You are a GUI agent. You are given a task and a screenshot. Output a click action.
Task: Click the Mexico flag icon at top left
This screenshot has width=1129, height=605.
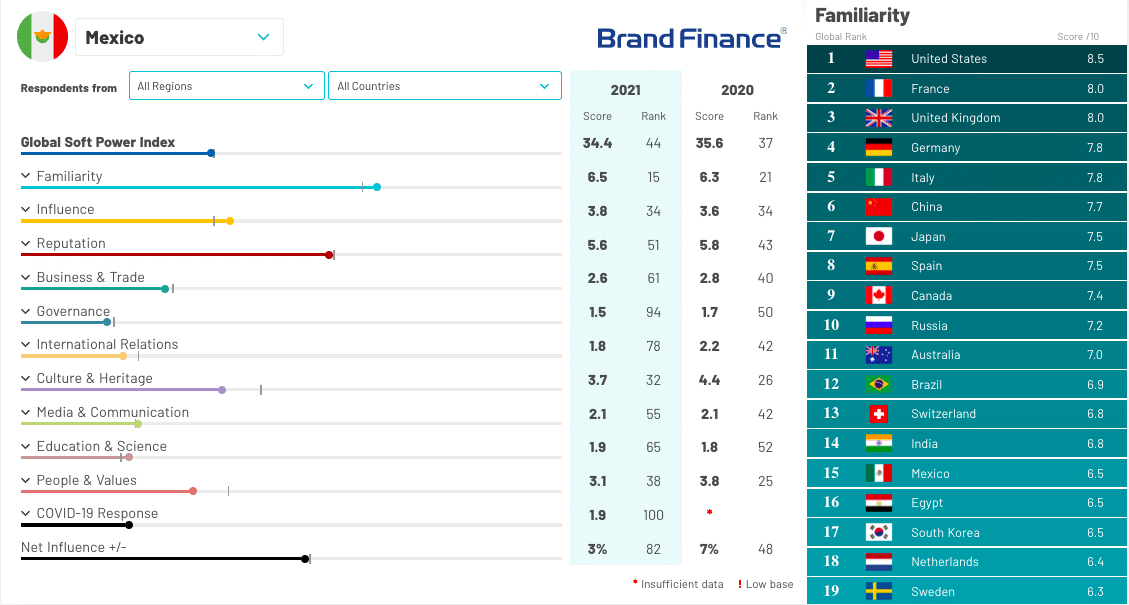pos(42,37)
